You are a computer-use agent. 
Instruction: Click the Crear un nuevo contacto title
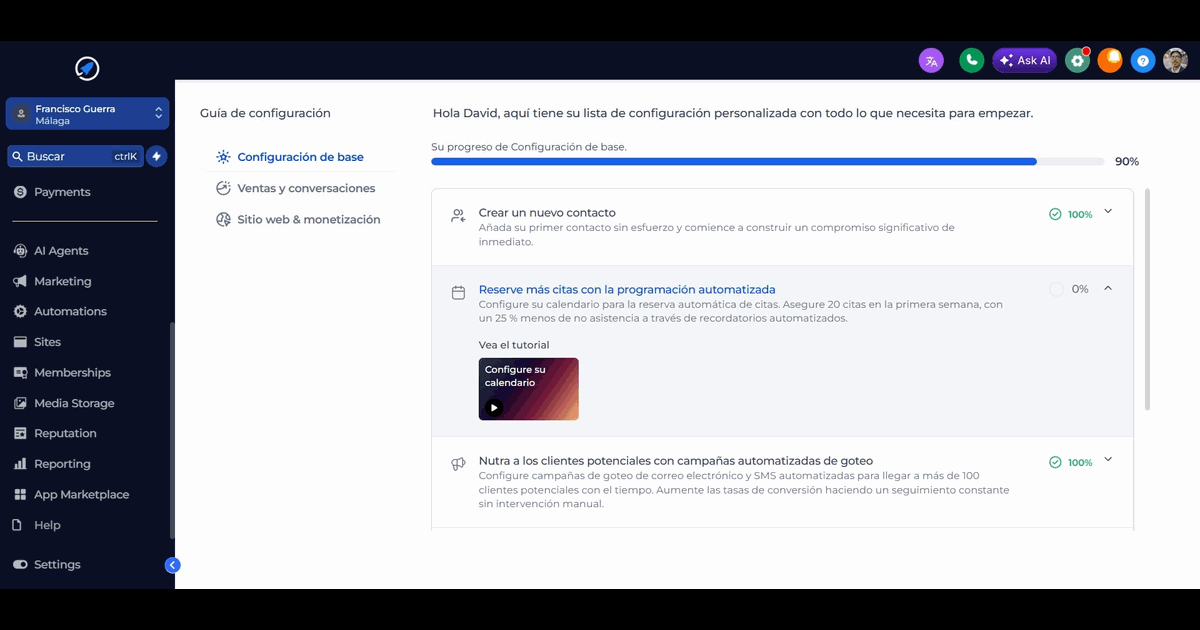pos(547,213)
